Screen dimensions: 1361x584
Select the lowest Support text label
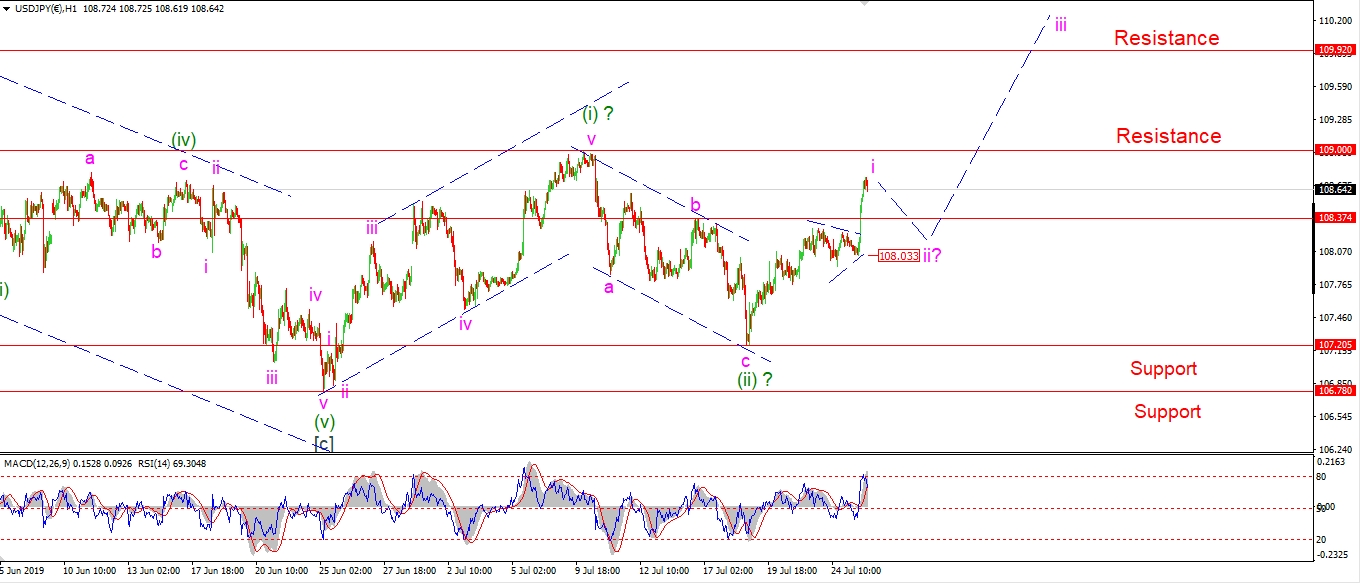[1167, 411]
